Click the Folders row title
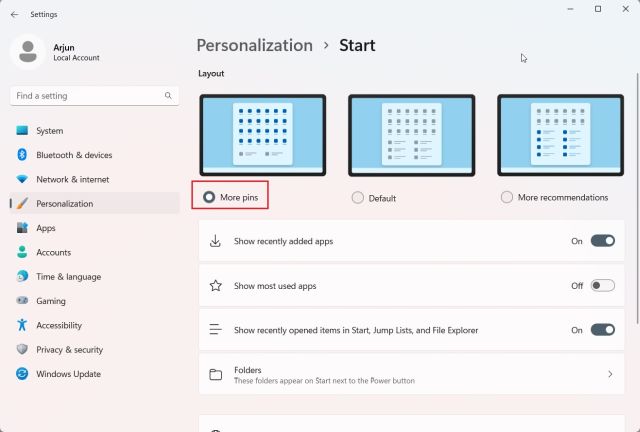This screenshot has height=432, width=640. pos(247,370)
